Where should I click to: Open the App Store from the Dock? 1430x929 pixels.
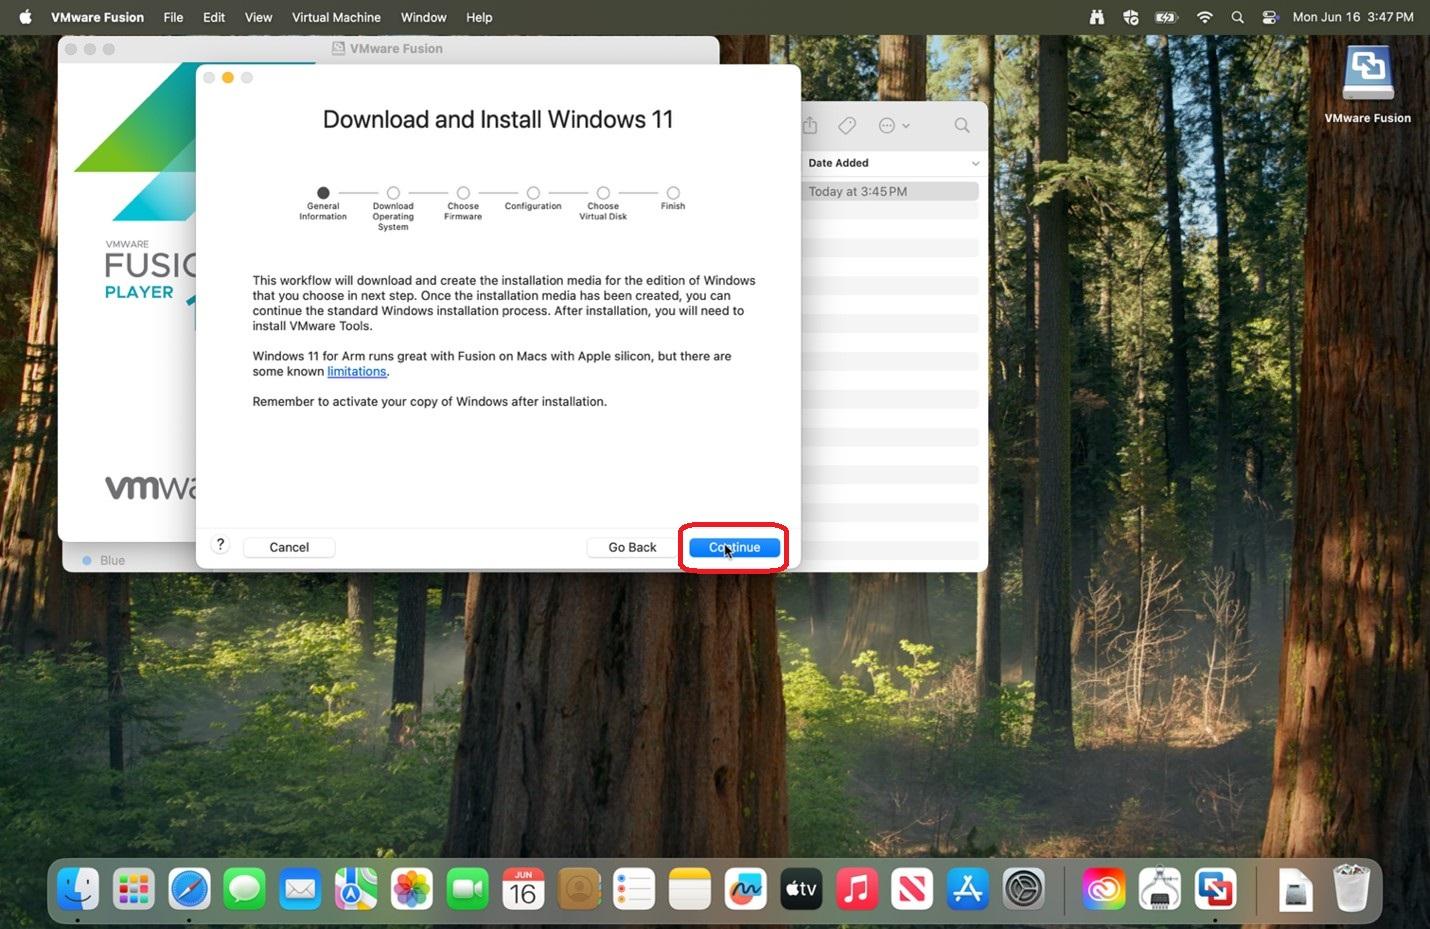967,888
